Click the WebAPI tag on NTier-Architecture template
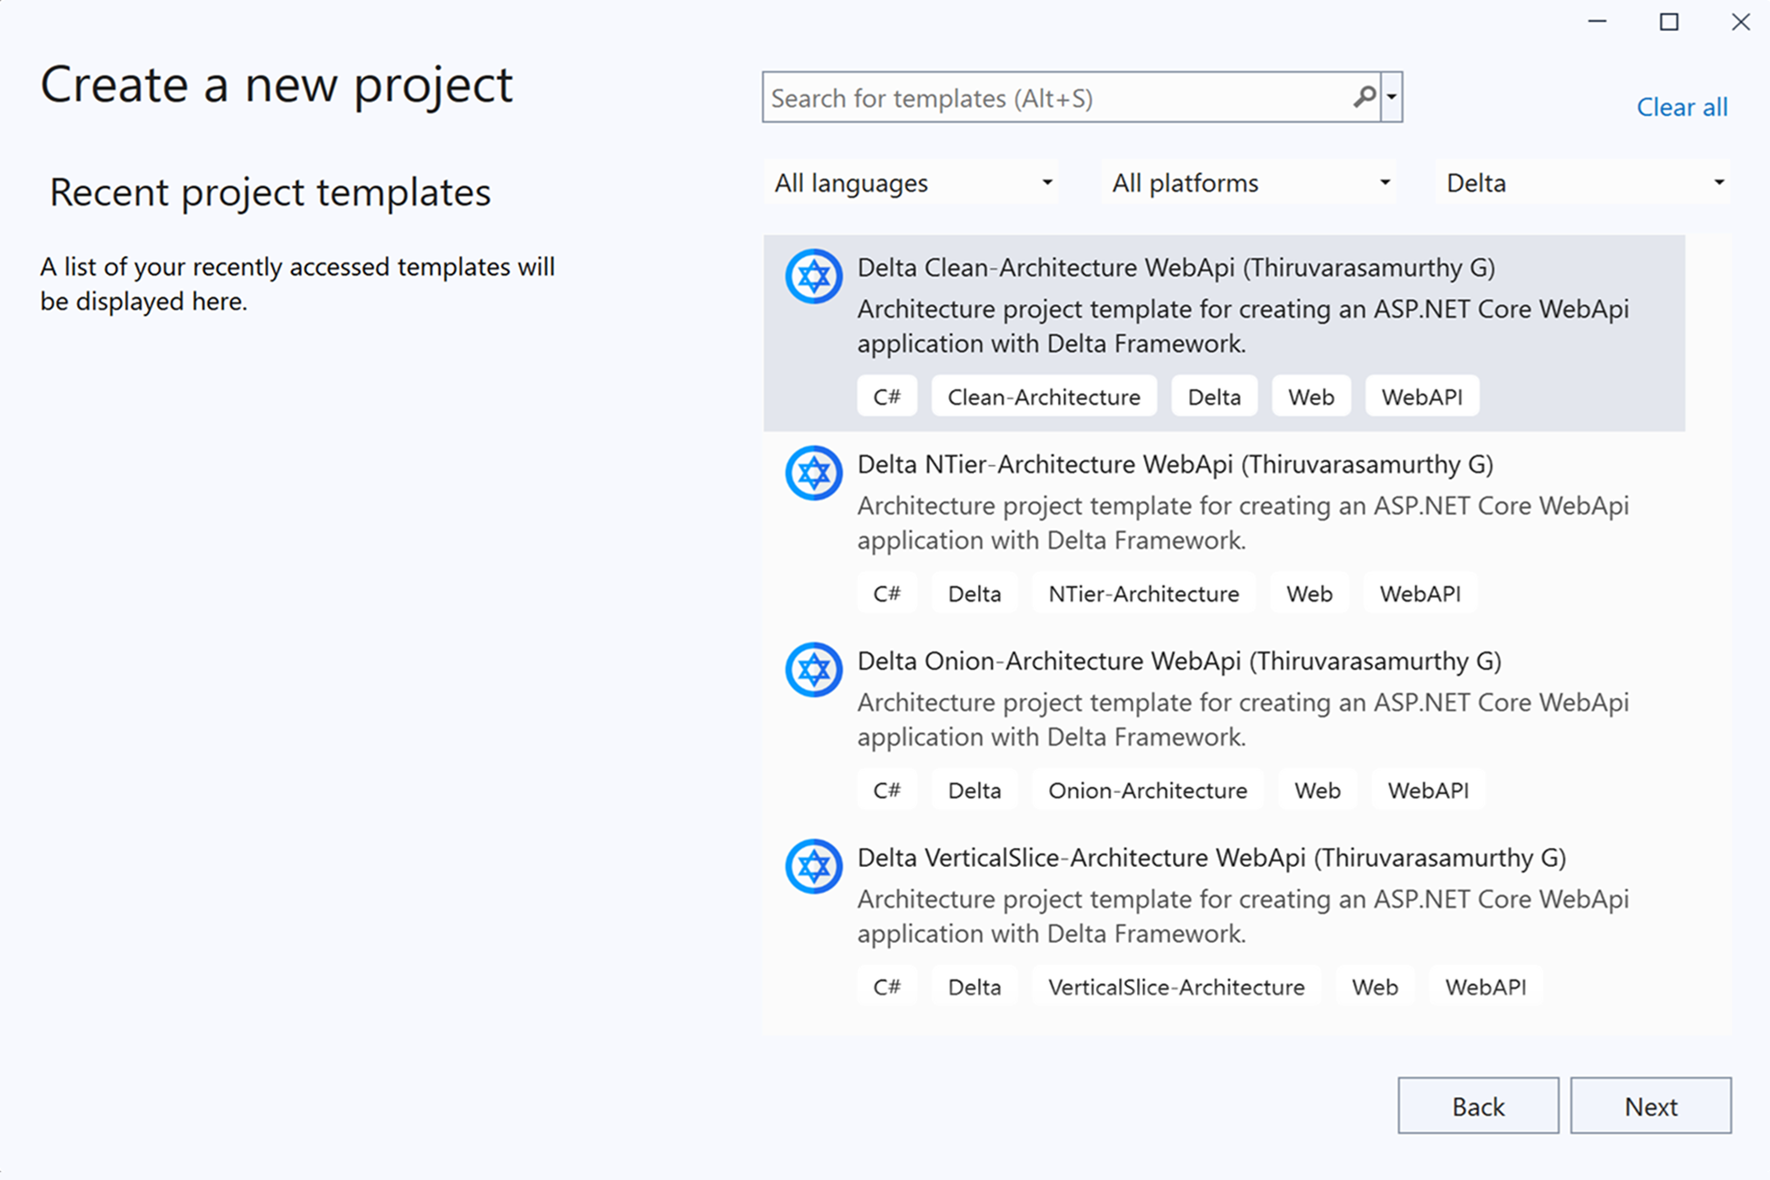Viewport: 1770px width, 1180px height. click(1420, 594)
